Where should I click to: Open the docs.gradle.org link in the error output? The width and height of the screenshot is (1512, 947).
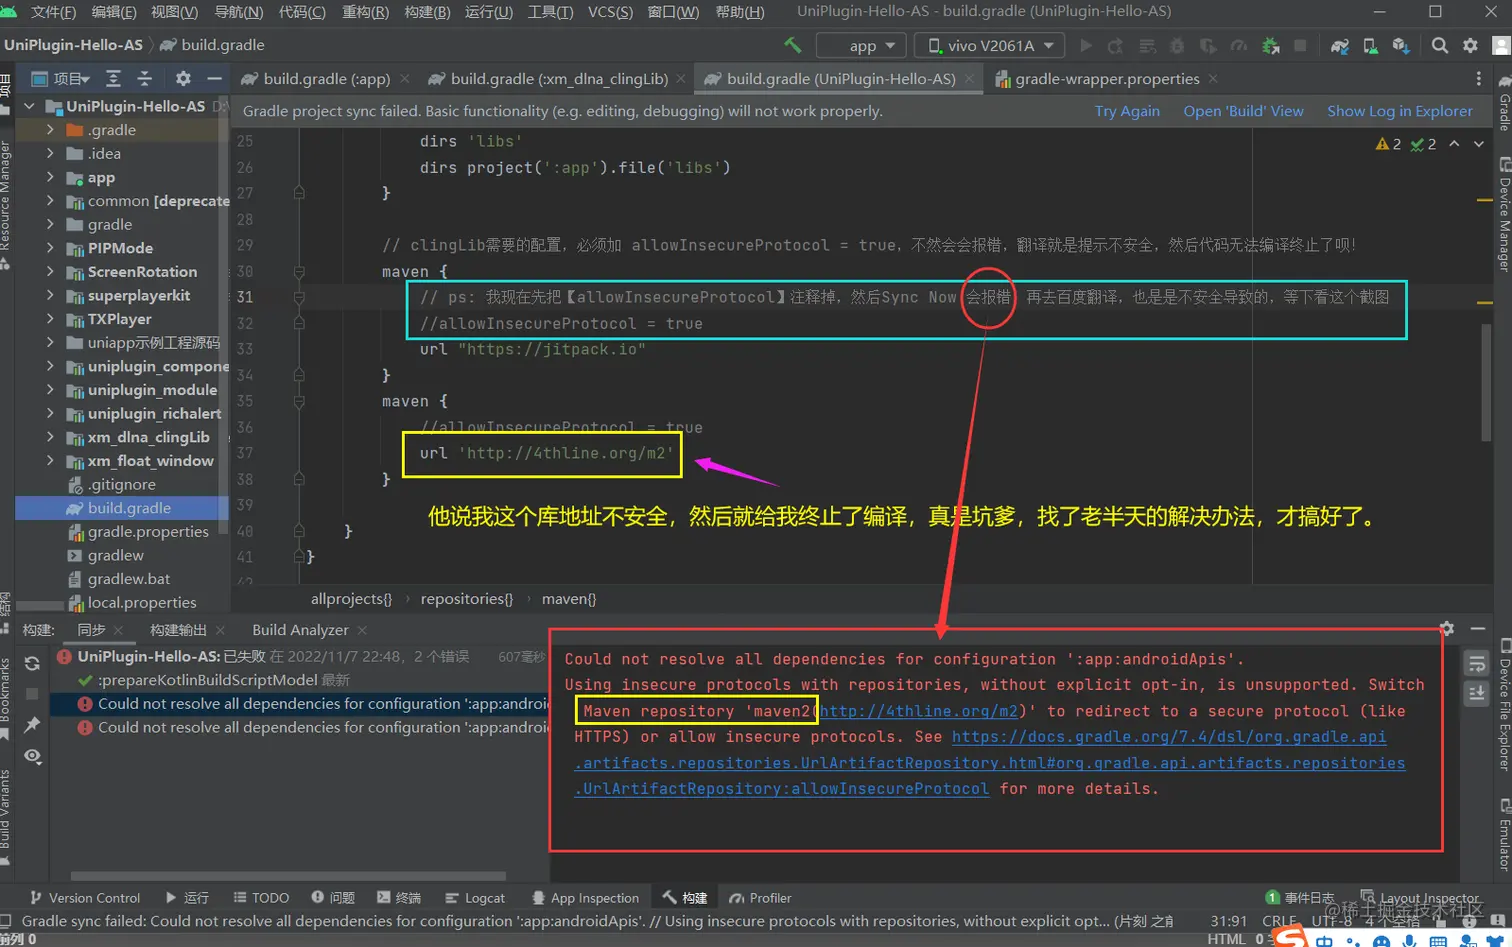1169,737
